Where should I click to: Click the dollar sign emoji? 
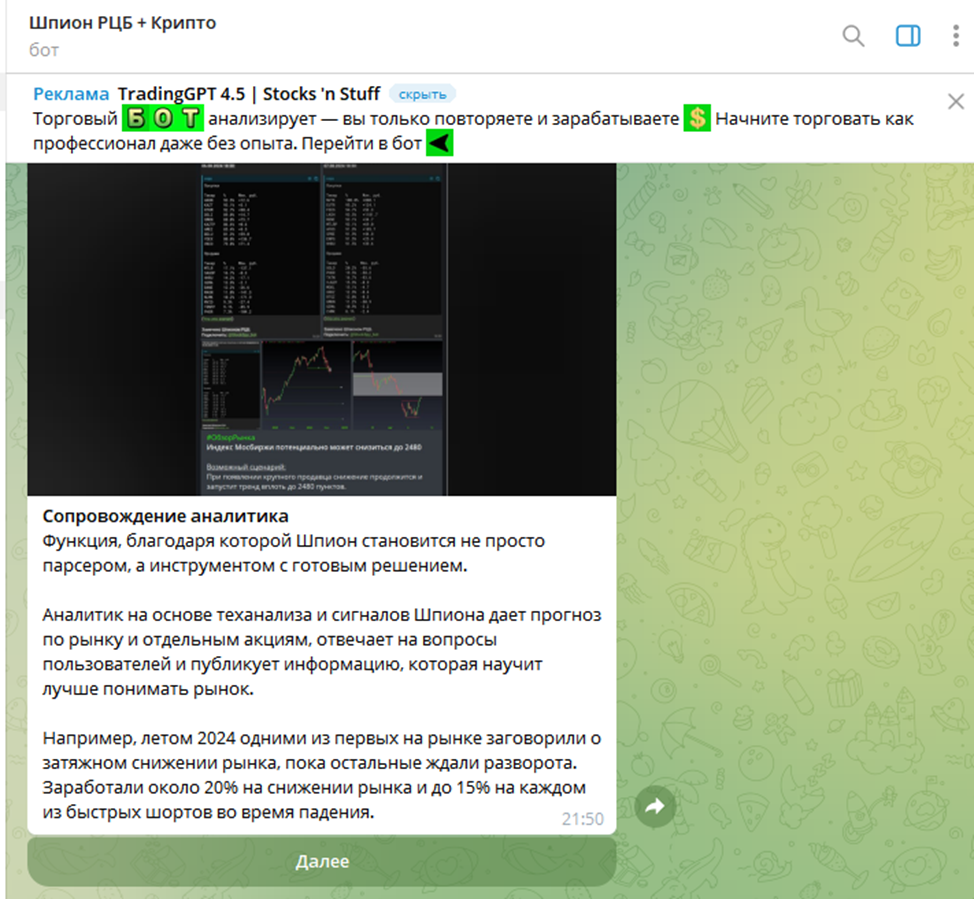coord(697,119)
